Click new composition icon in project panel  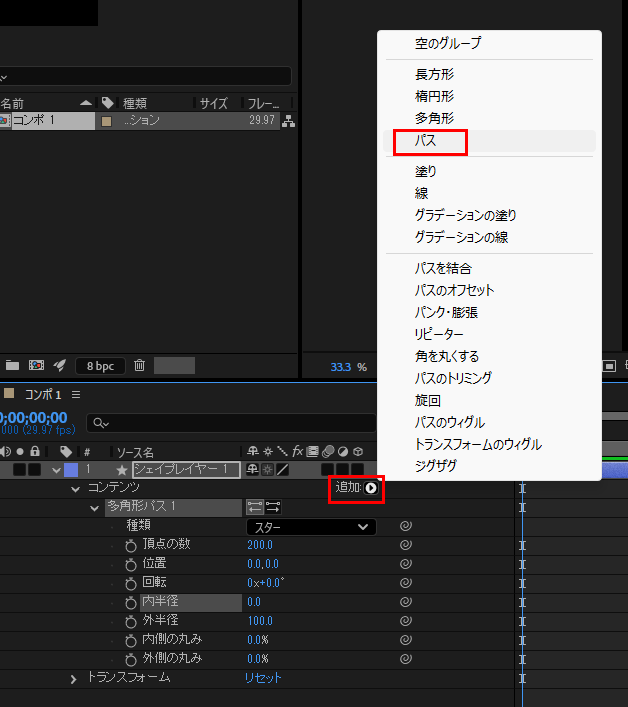pyautogui.click(x=36, y=365)
